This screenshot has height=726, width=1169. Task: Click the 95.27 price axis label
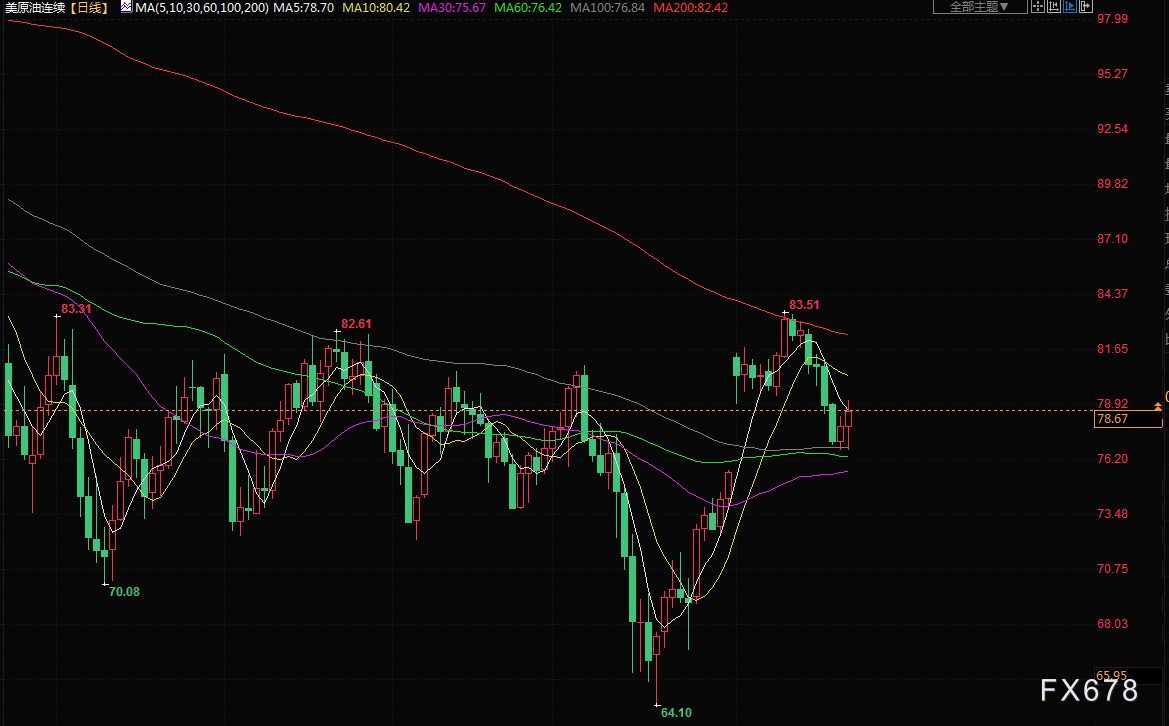point(1112,74)
